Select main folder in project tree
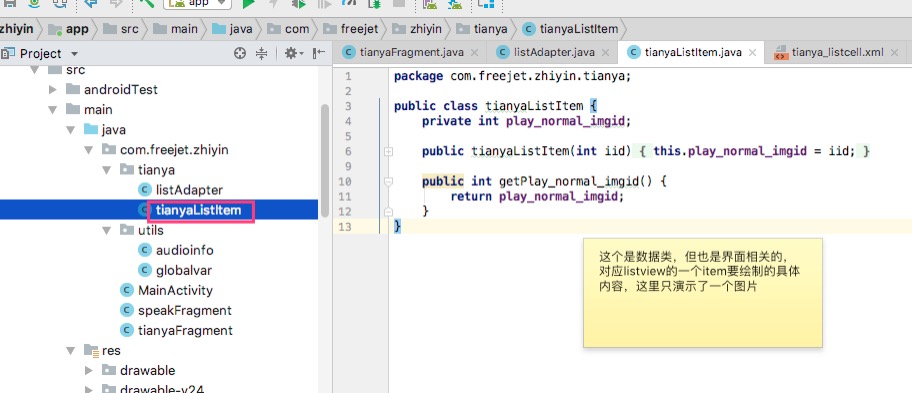 pyautogui.click(x=90, y=109)
